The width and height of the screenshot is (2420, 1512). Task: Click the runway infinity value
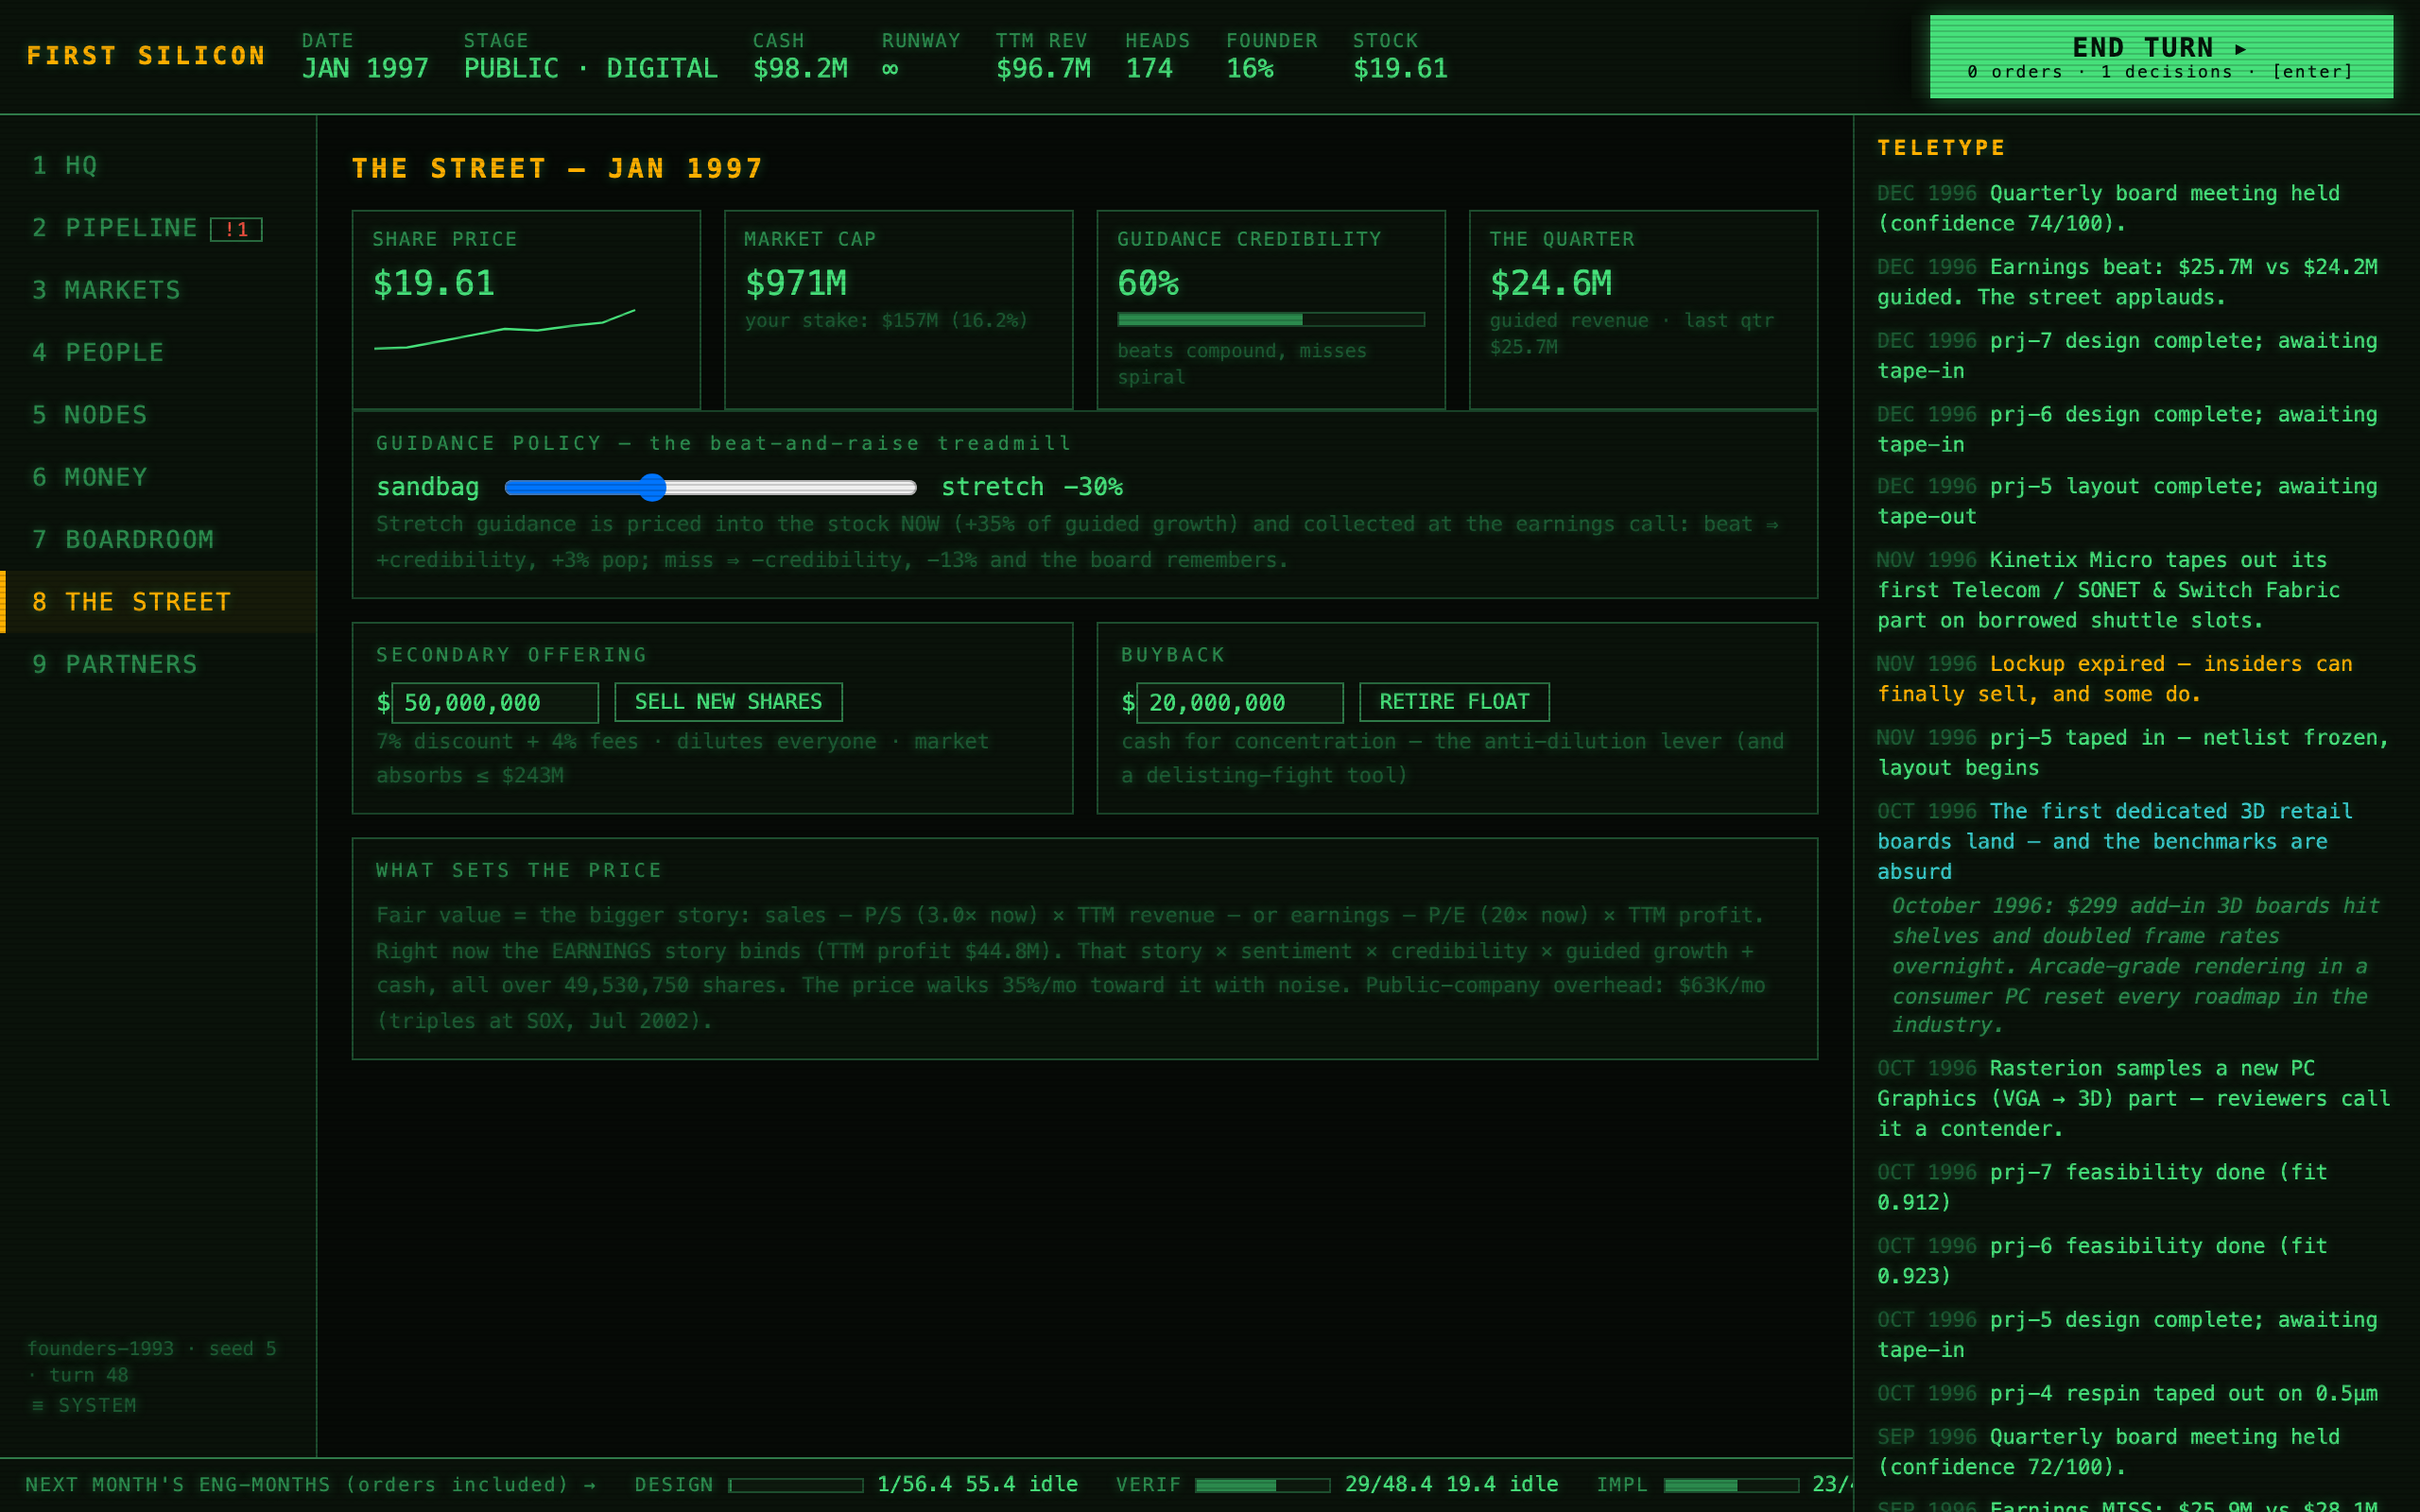890,68
